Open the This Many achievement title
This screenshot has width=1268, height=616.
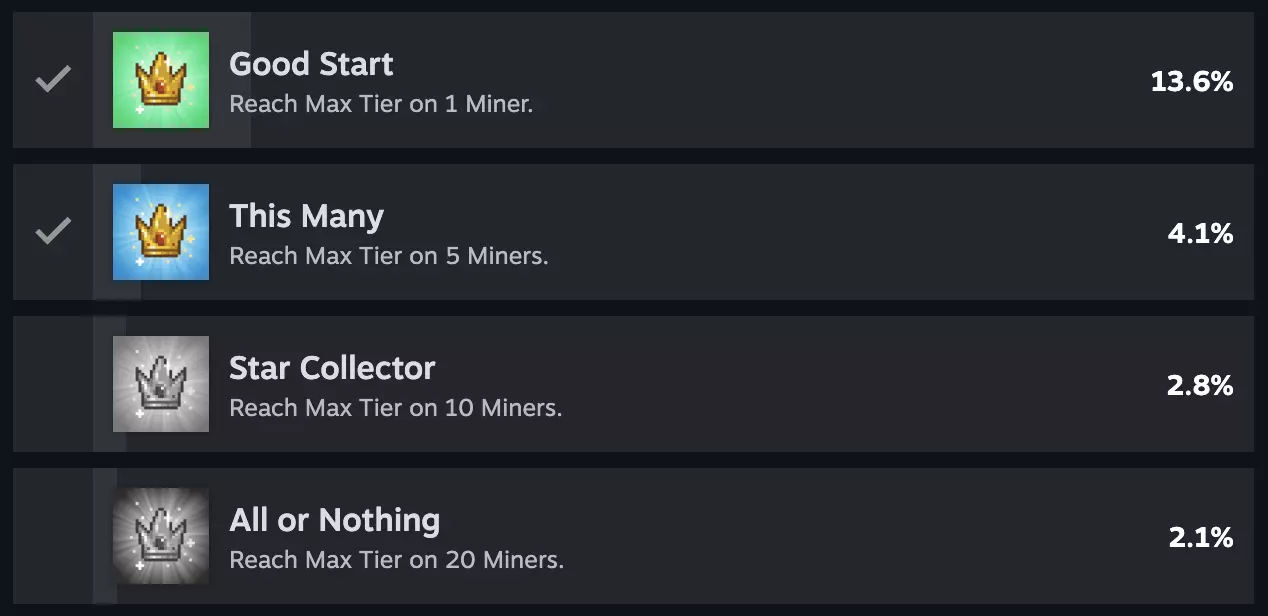tap(306, 216)
